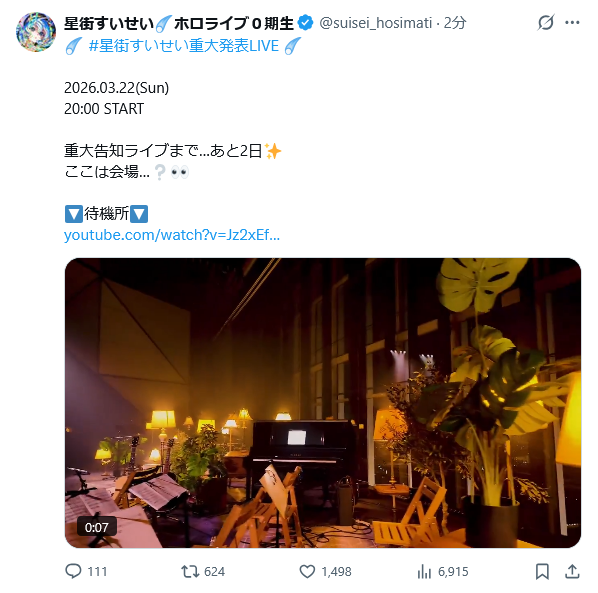Open the youtube.com/watch waiting room link
Screen dimensions: 598x593
[x=172, y=235]
